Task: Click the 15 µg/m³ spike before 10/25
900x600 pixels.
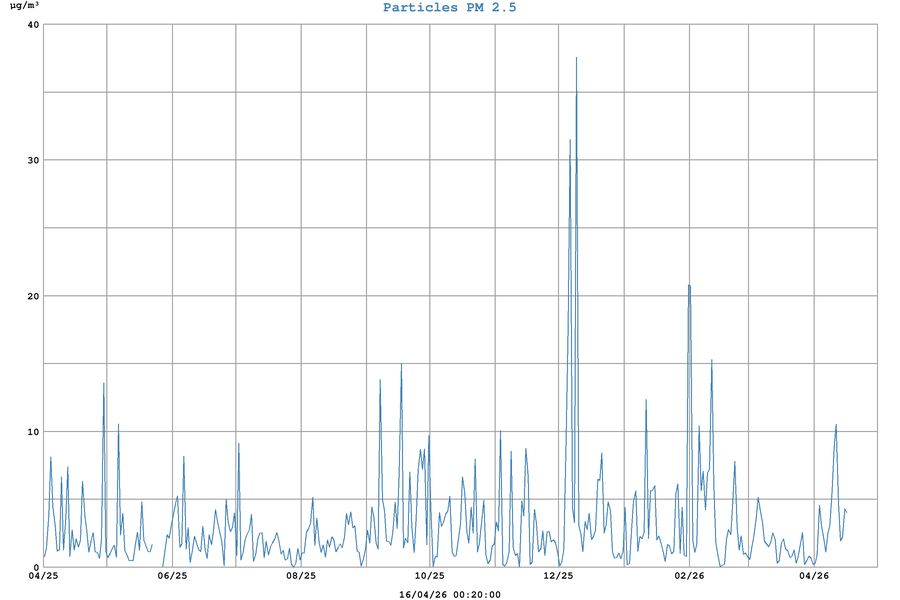Action: tap(401, 365)
